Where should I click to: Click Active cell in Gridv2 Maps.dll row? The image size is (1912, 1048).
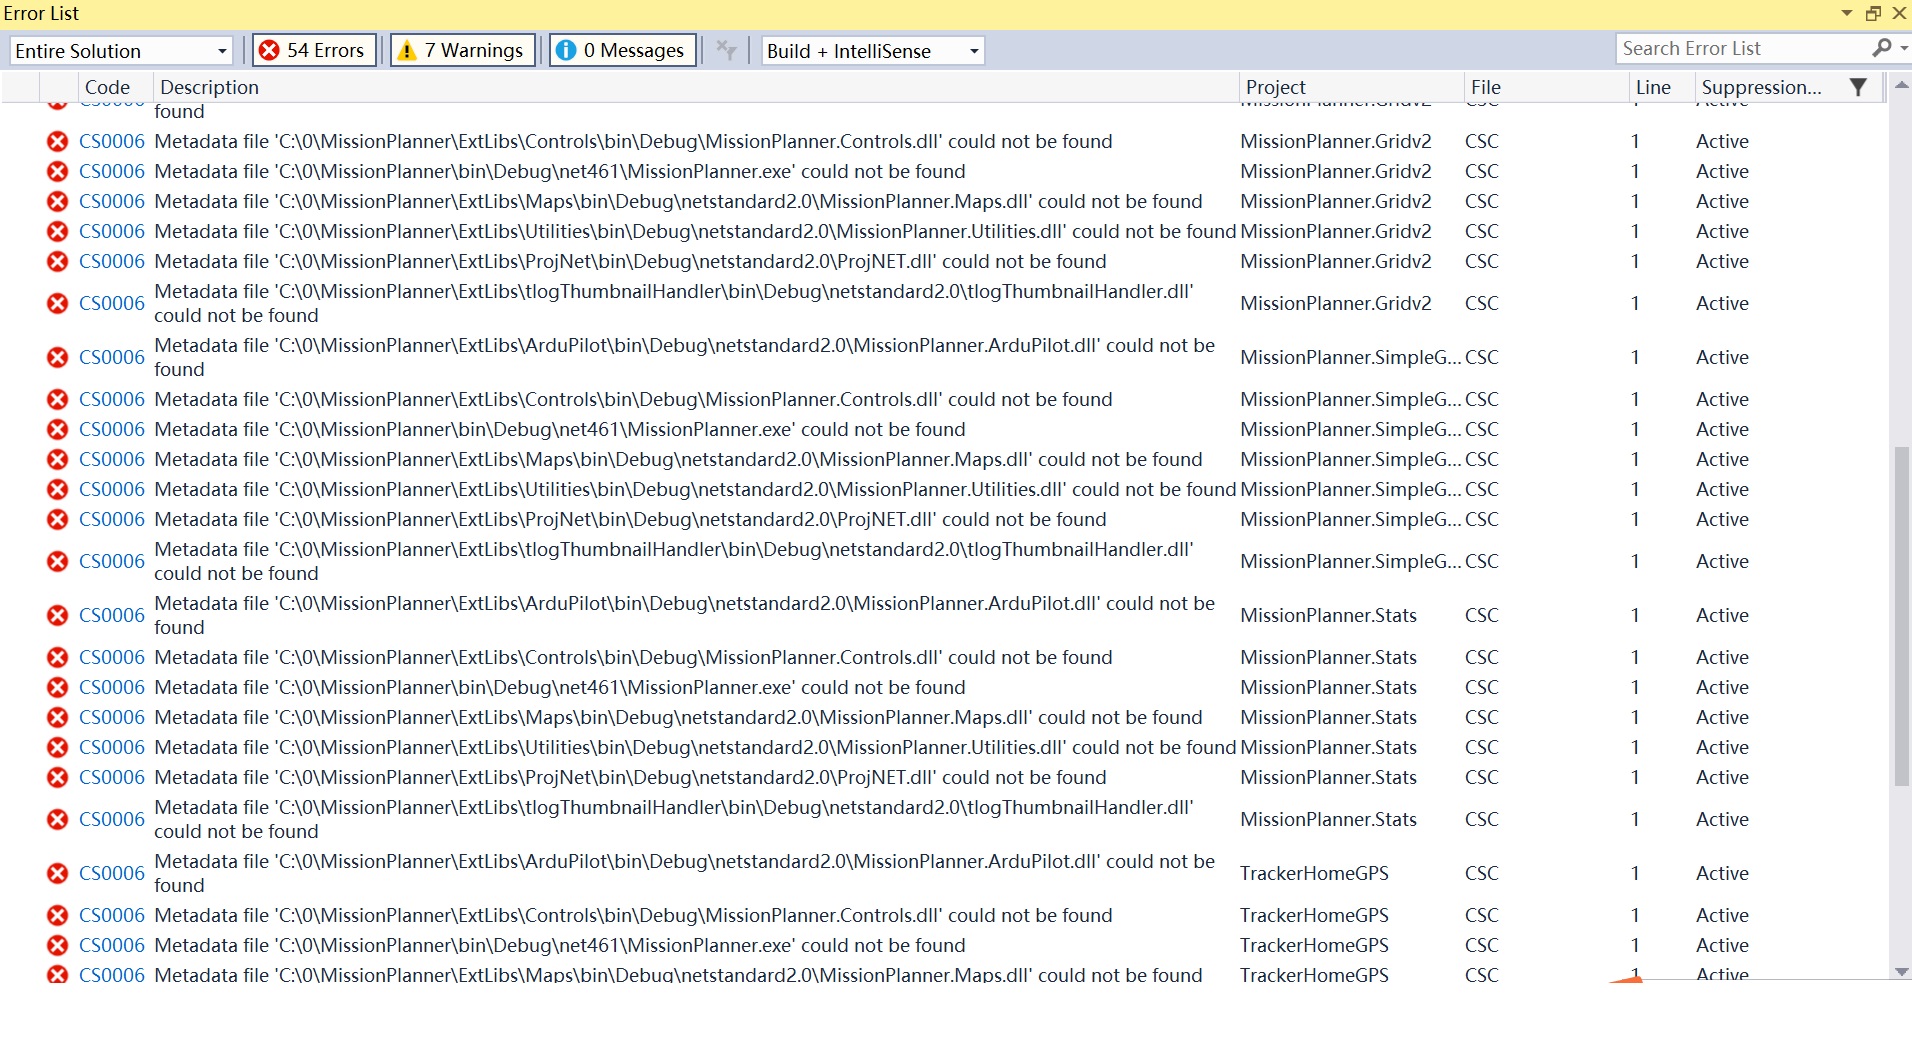tap(1722, 201)
